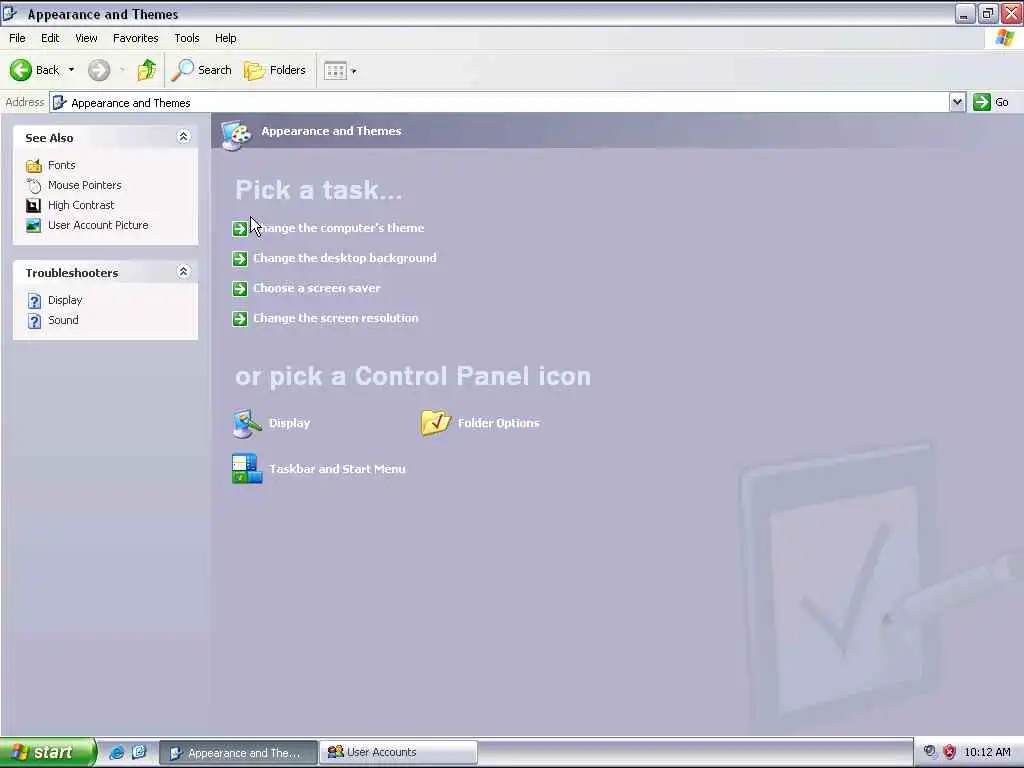Click the Sound troubleshooter help icon
This screenshot has width=1024, height=768.
coord(35,321)
